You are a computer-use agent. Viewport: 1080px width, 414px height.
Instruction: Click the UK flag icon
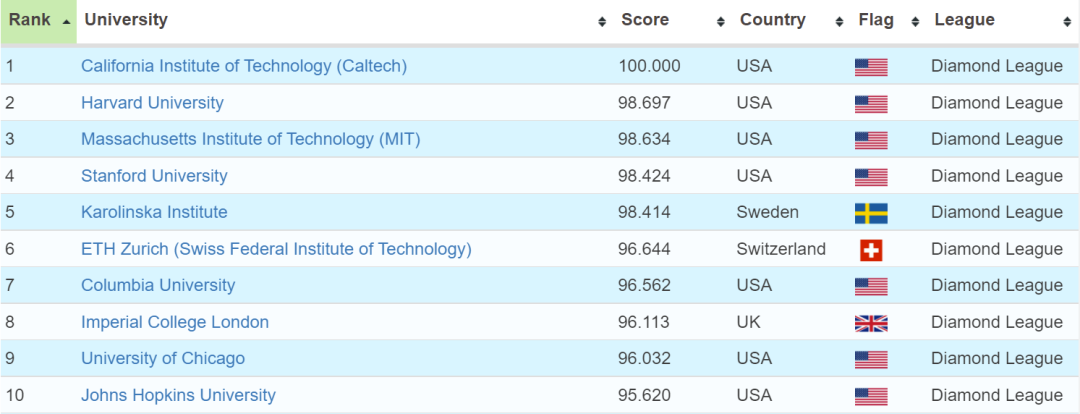tap(871, 323)
